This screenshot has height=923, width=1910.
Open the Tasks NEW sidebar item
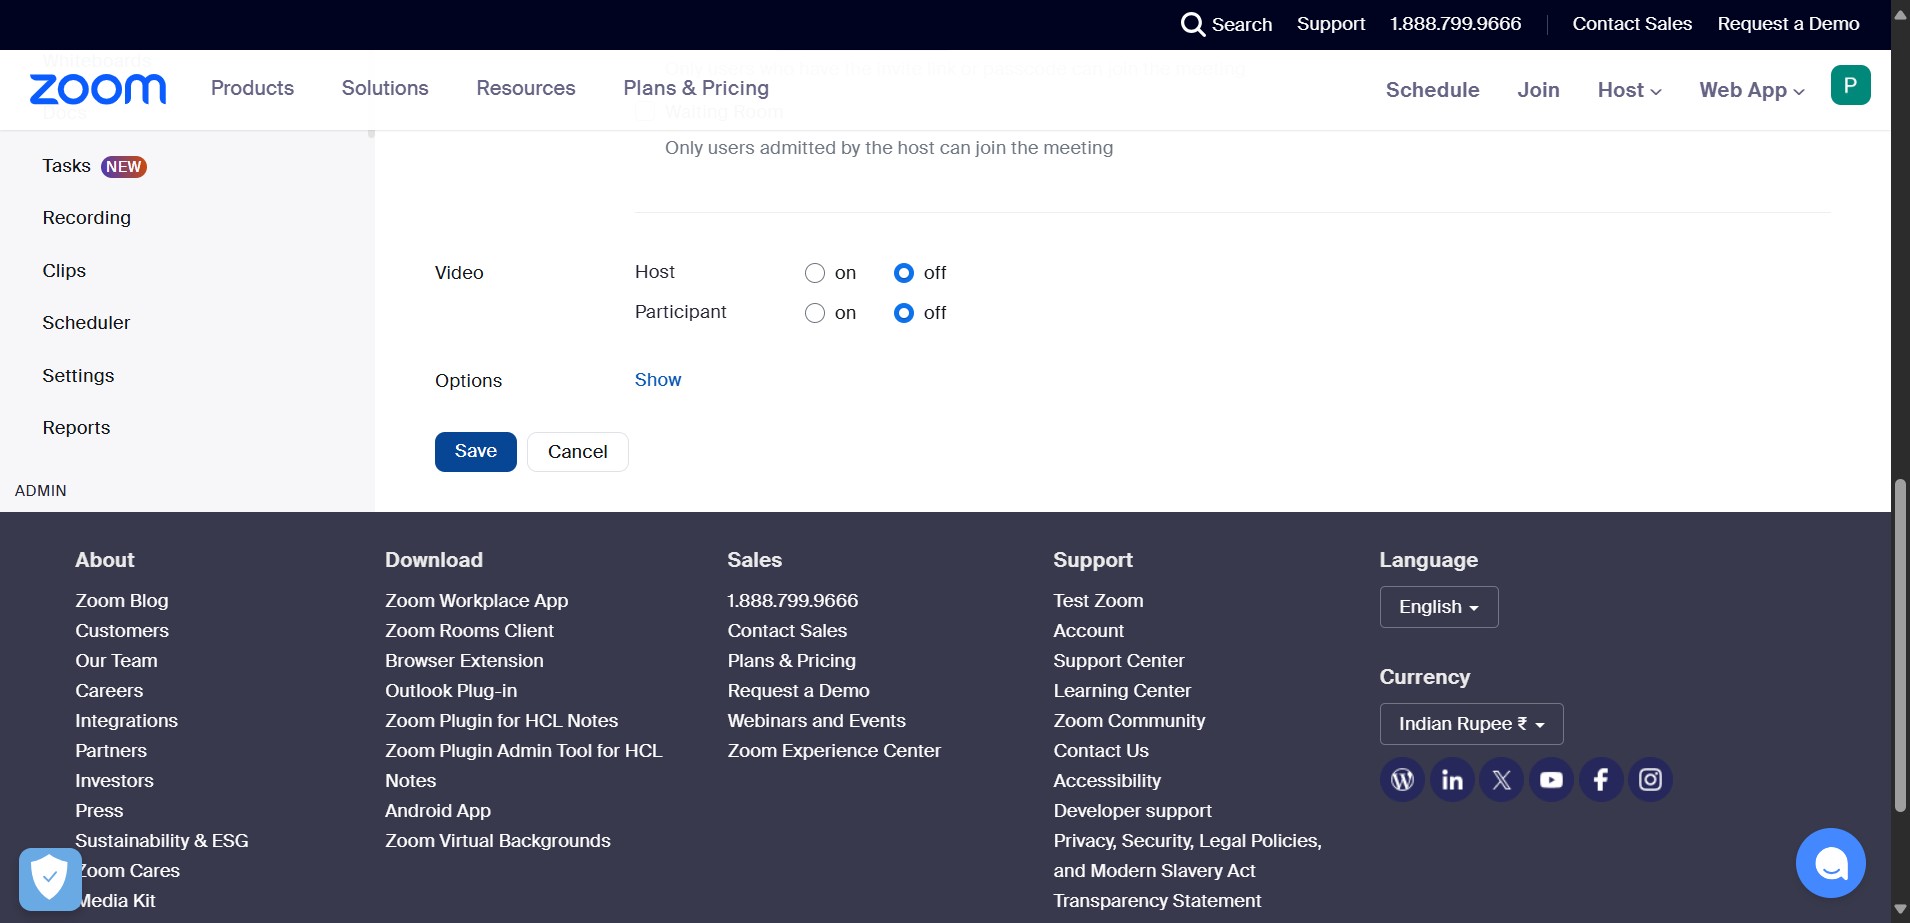coord(94,166)
